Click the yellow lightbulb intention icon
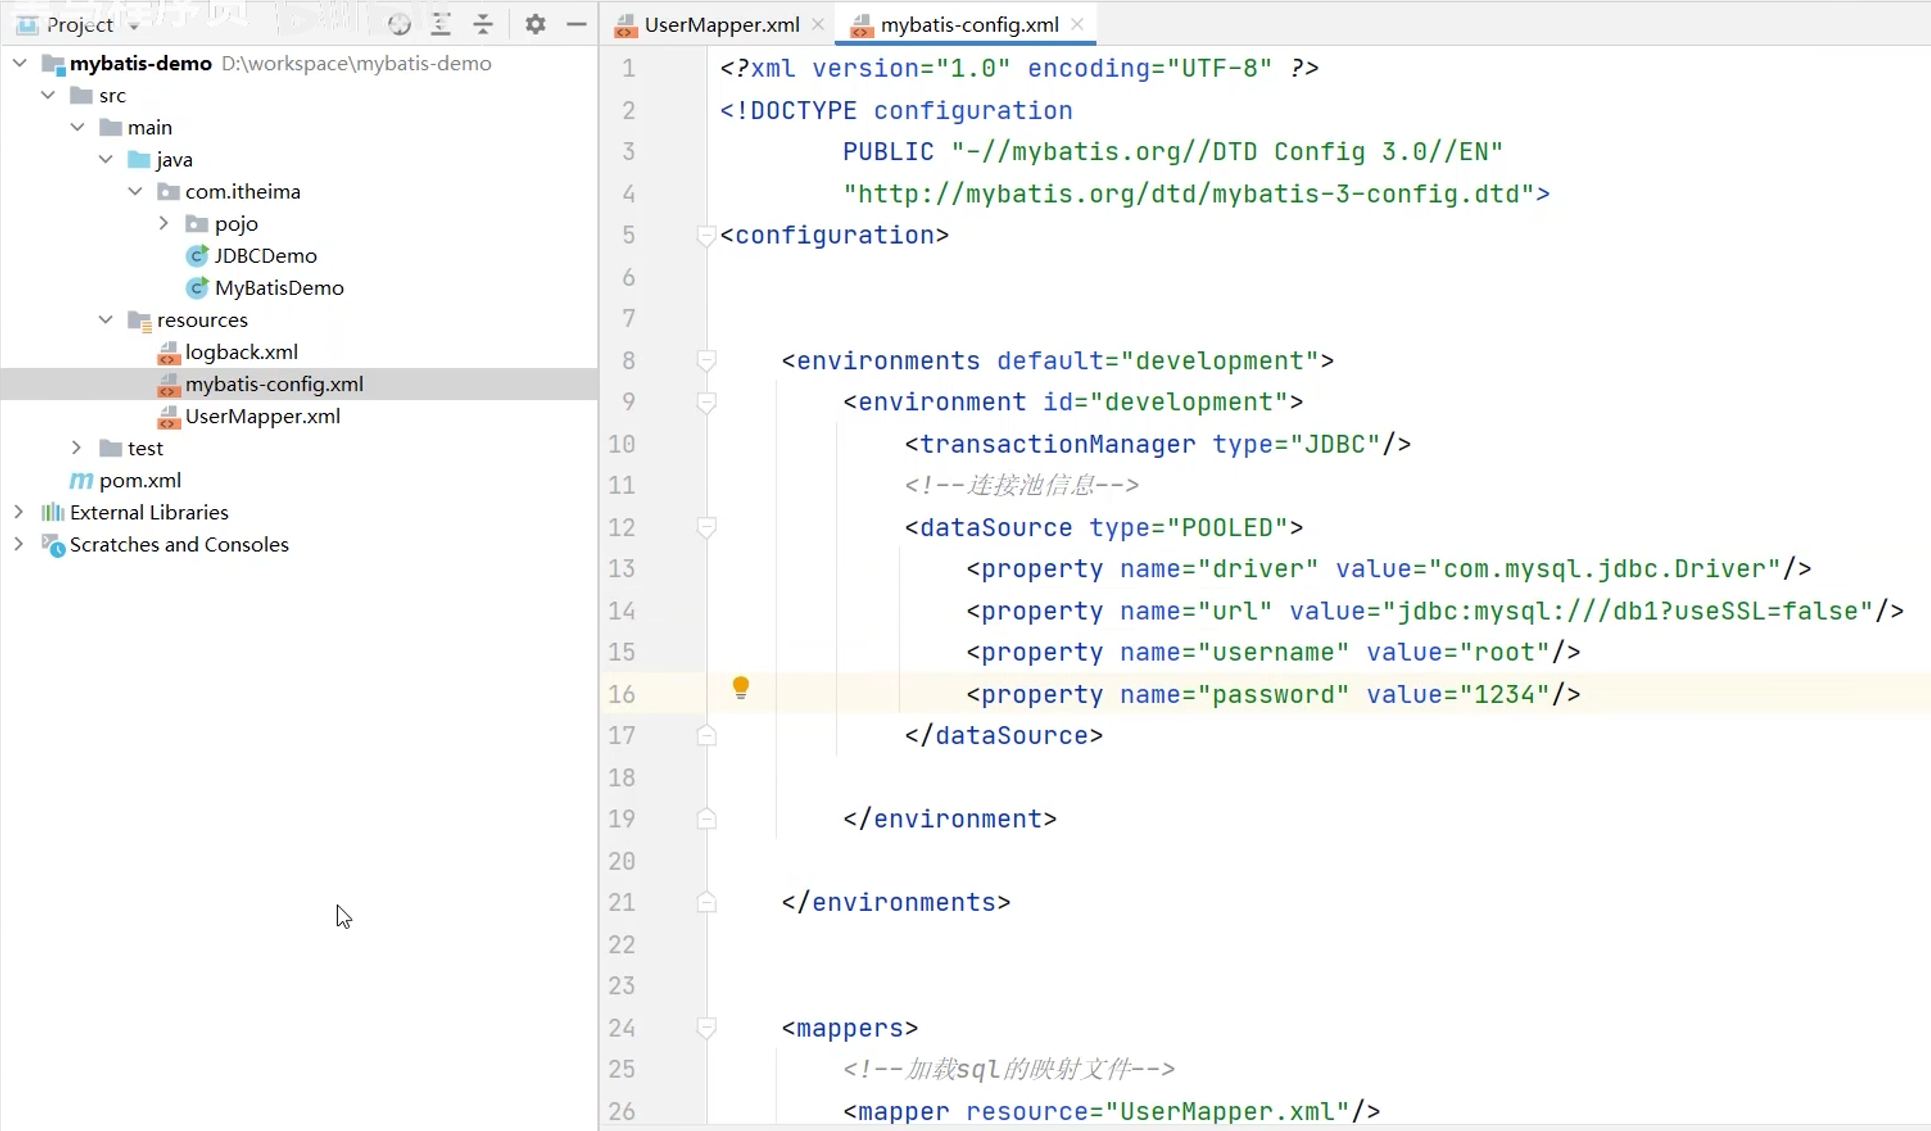Screen dimensions: 1931x1131 [x=740, y=687]
